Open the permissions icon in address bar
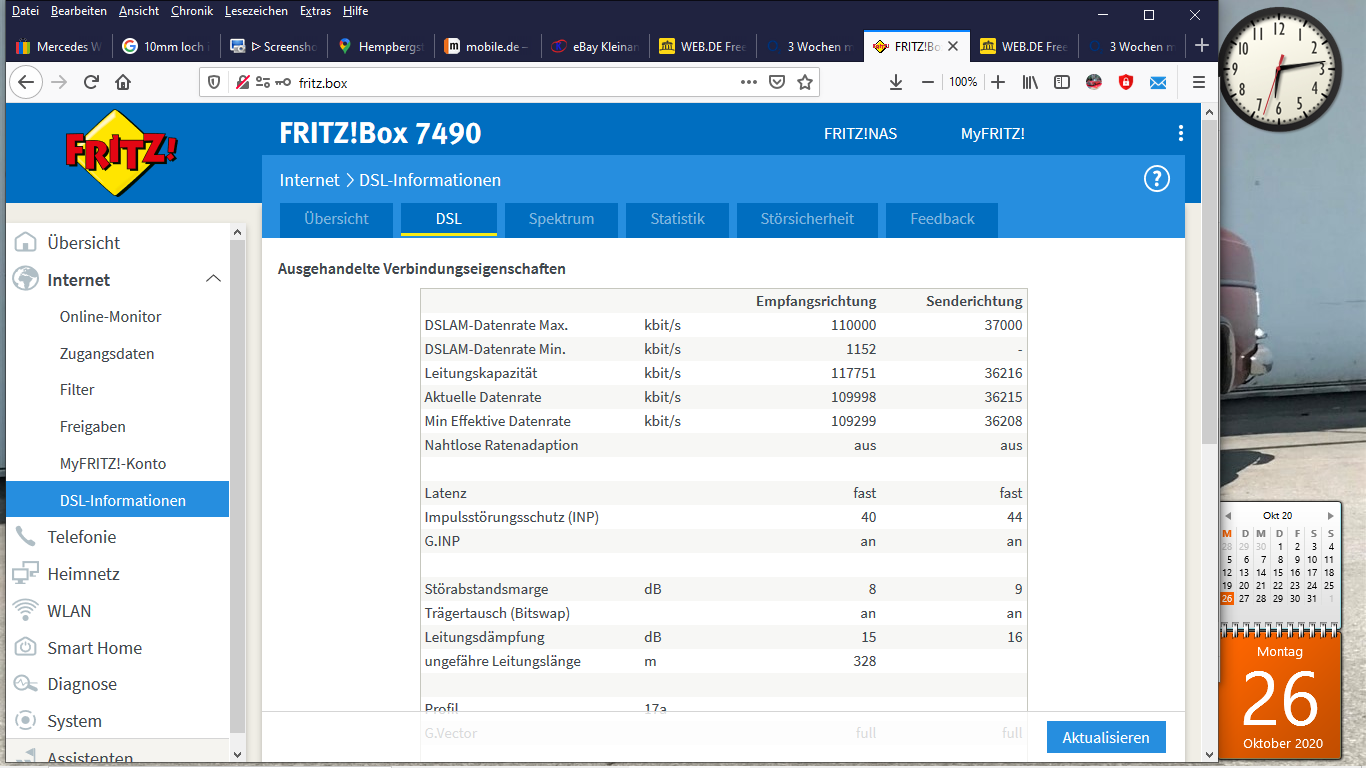 [x=263, y=82]
